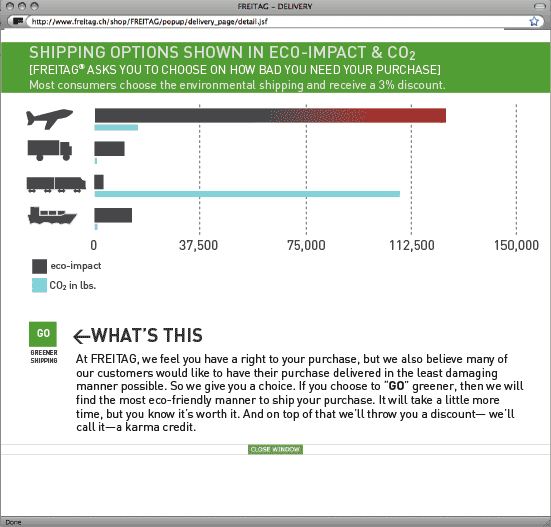Click the airplane's cyan CO2 bar

coord(116,127)
